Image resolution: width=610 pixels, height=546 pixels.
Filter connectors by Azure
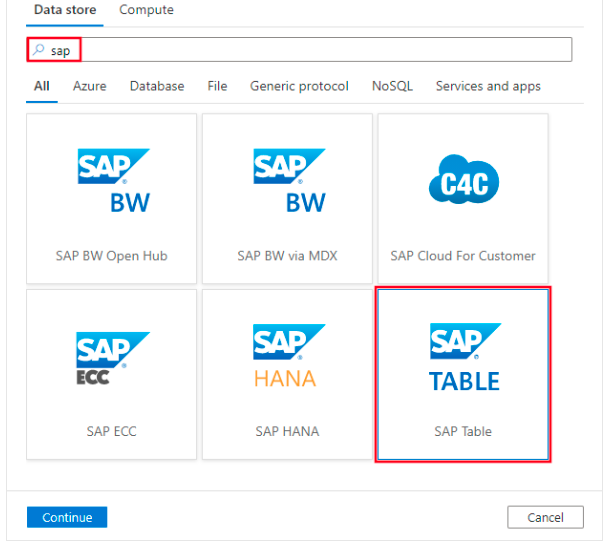pos(89,86)
